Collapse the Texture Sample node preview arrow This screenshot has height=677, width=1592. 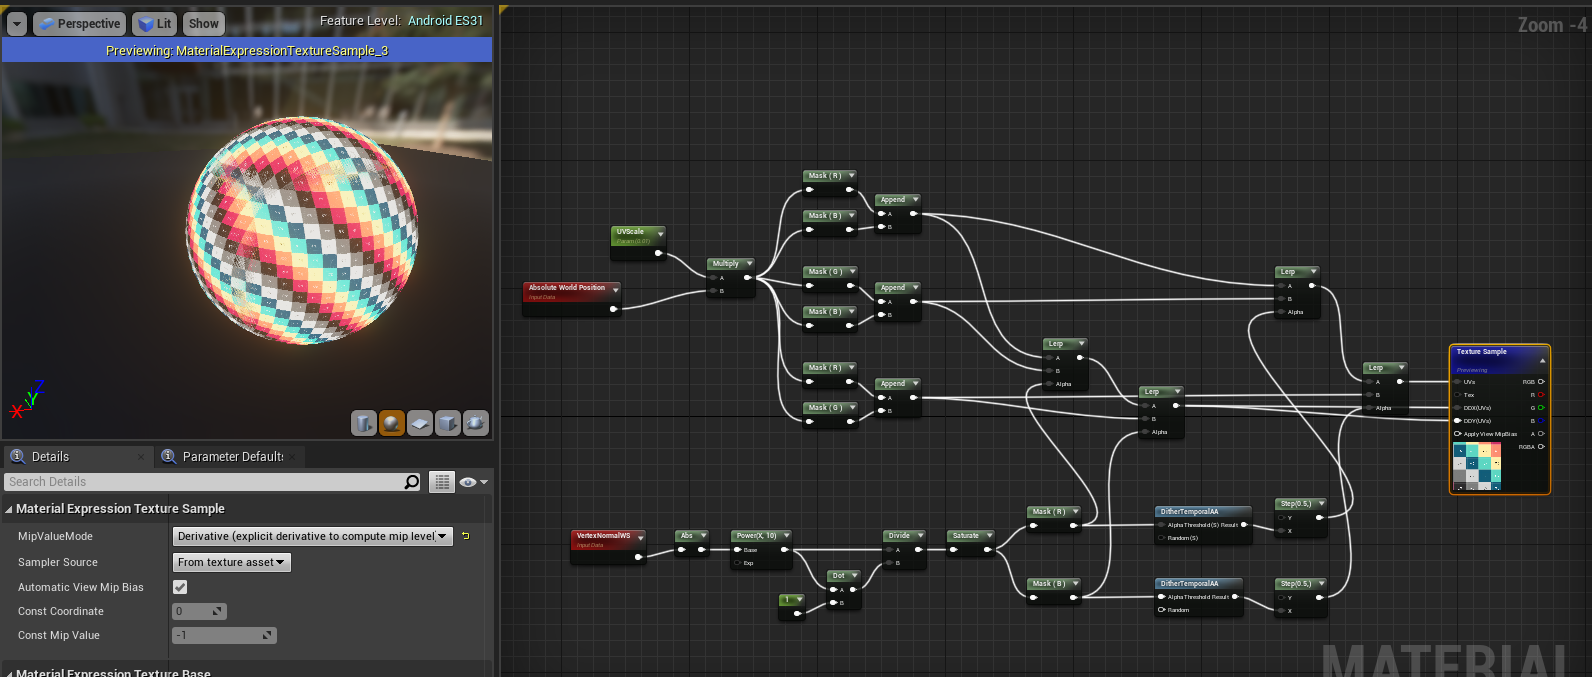coord(1542,360)
